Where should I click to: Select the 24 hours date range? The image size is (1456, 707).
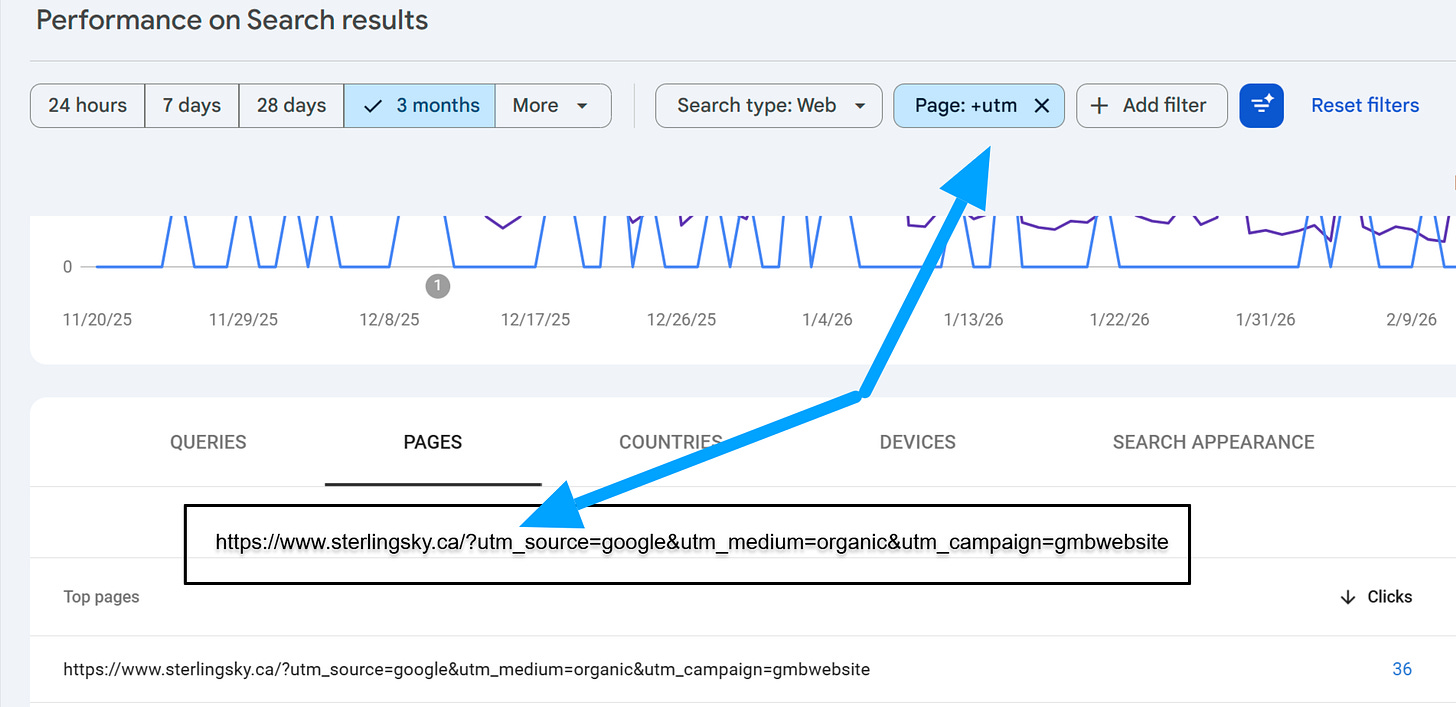[87, 104]
